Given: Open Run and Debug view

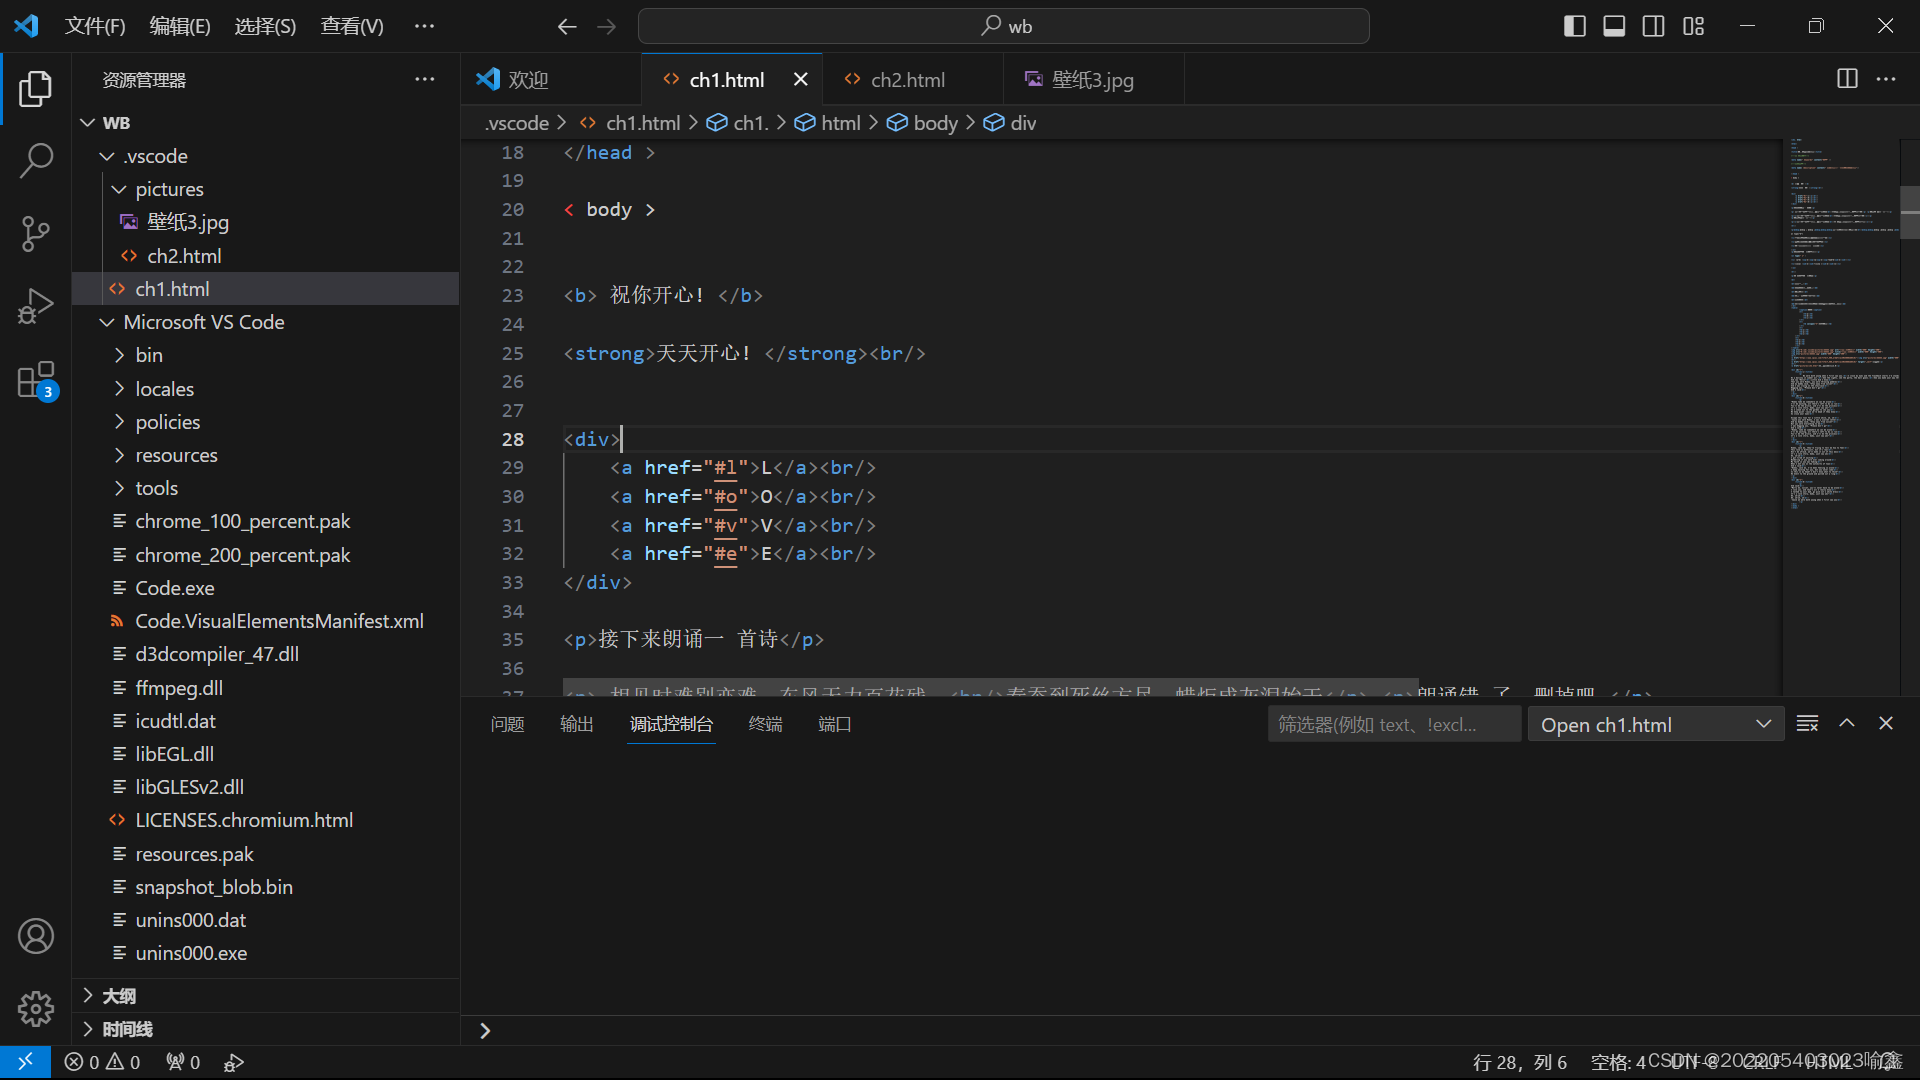Looking at the screenshot, I should coord(36,306).
